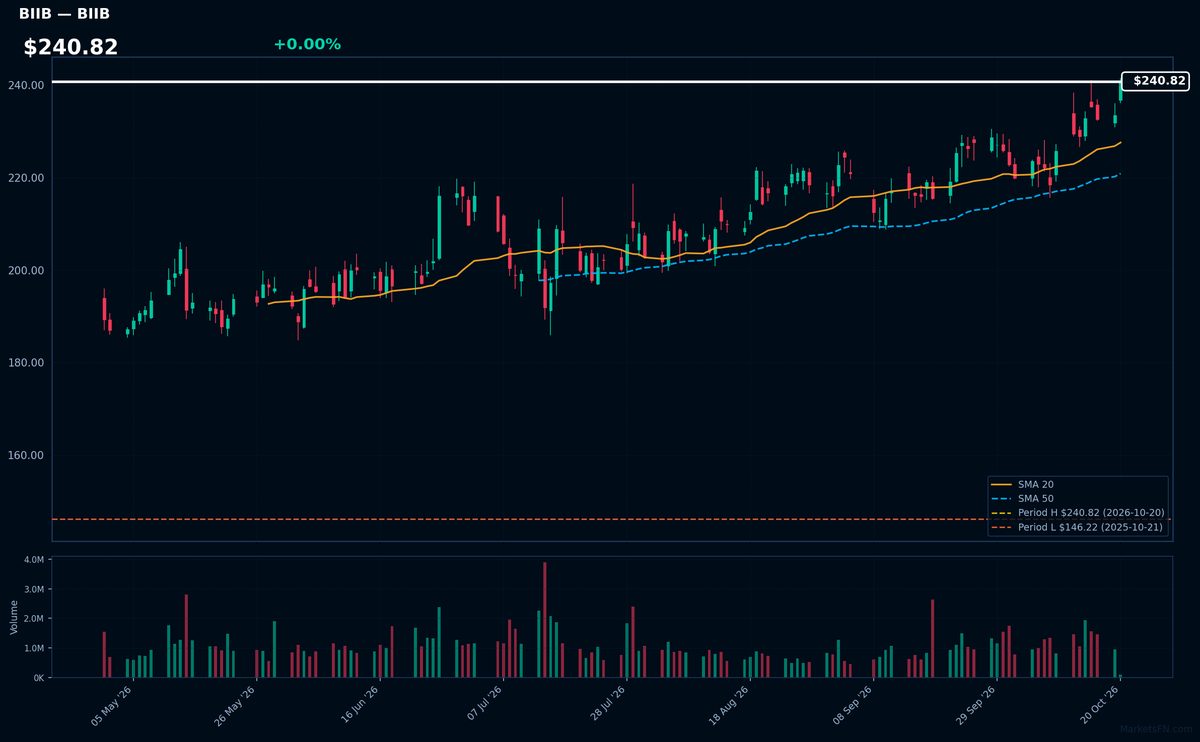The image size is (1200, 742).
Task: Click the 20 Oct '26 date label
Action: 1099,705
